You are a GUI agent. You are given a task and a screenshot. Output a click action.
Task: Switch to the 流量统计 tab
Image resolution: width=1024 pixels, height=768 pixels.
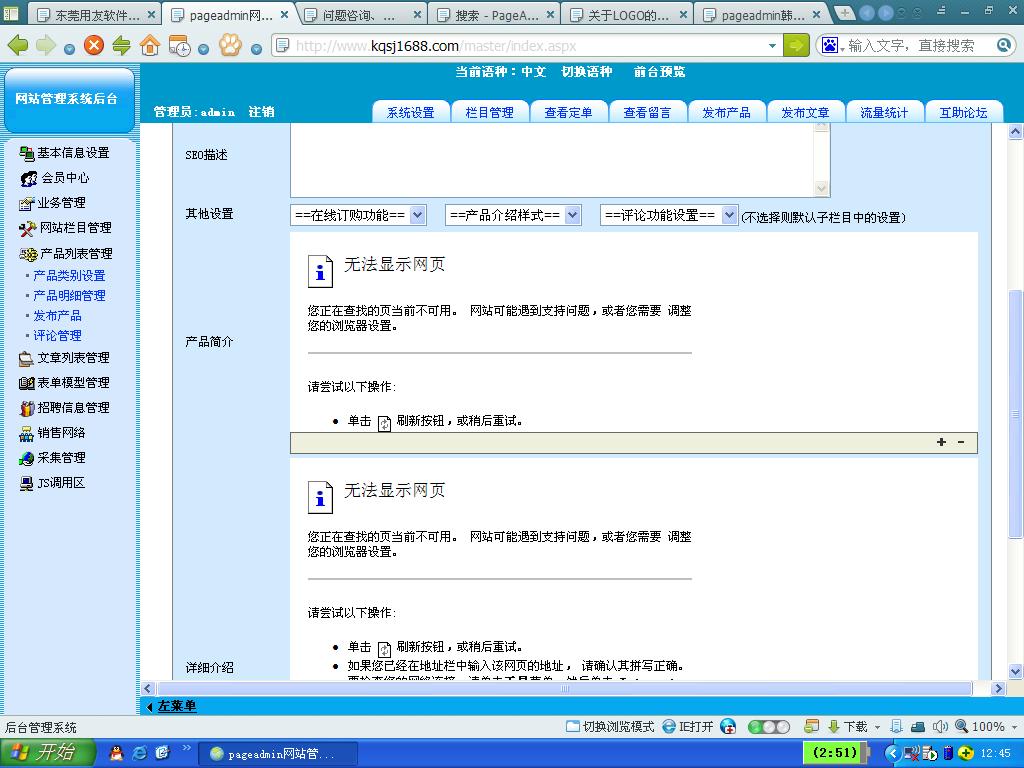click(884, 112)
